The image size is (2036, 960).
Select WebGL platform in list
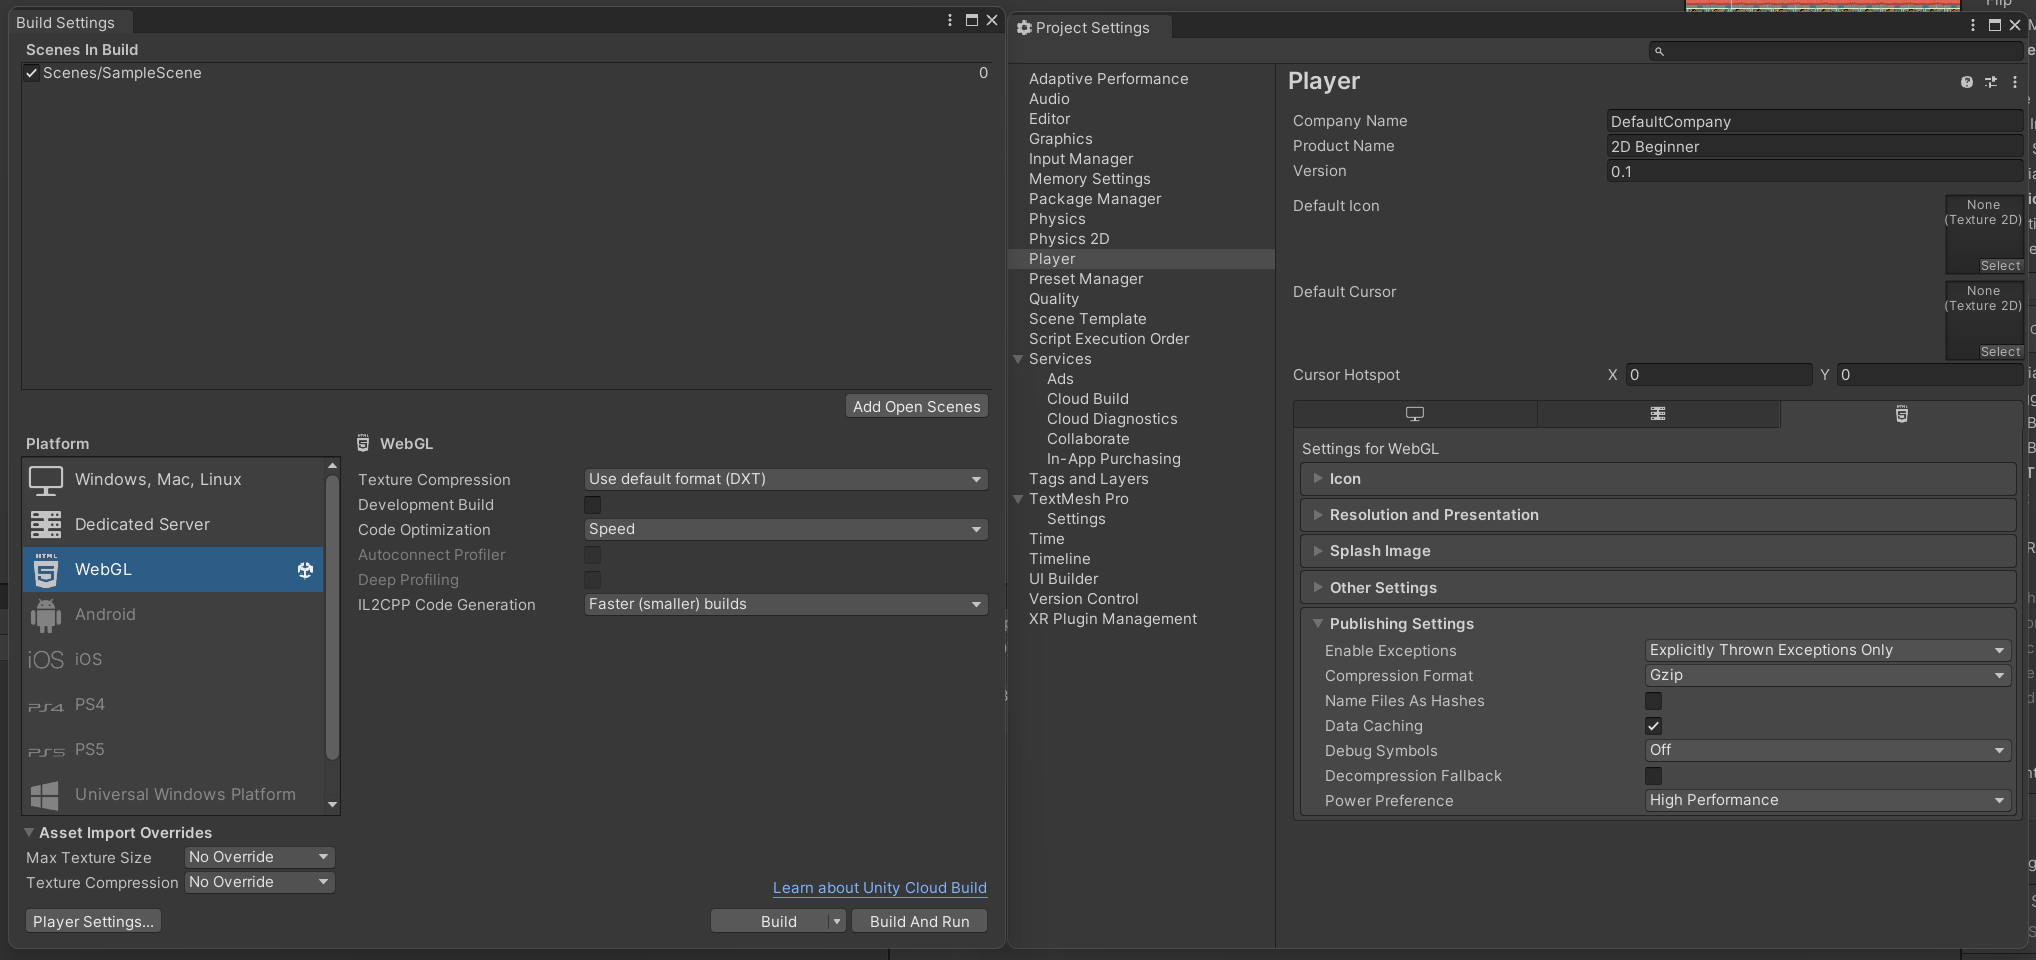[173, 569]
